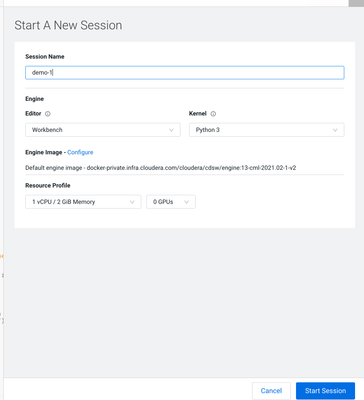Image resolution: width=364 pixels, height=400 pixels.
Task: Open the Editor dropdown showing Workbench
Action: [x=103, y=130]
